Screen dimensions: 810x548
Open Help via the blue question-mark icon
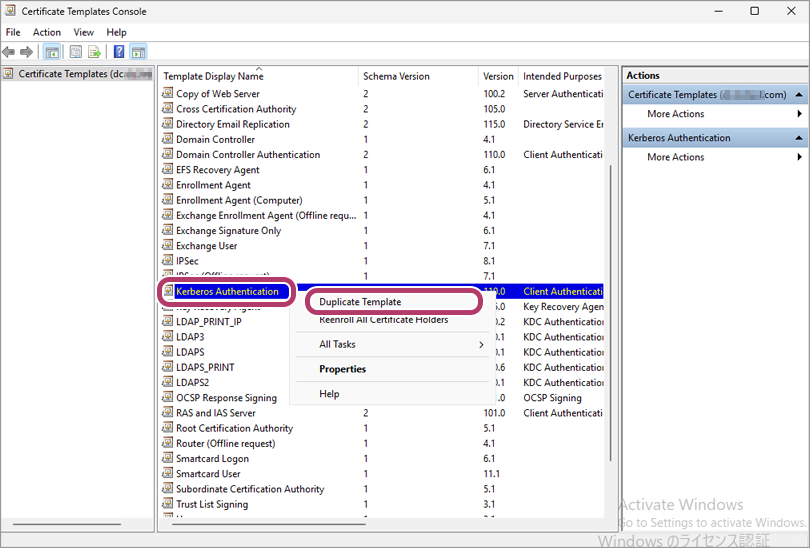click(119, 52)
